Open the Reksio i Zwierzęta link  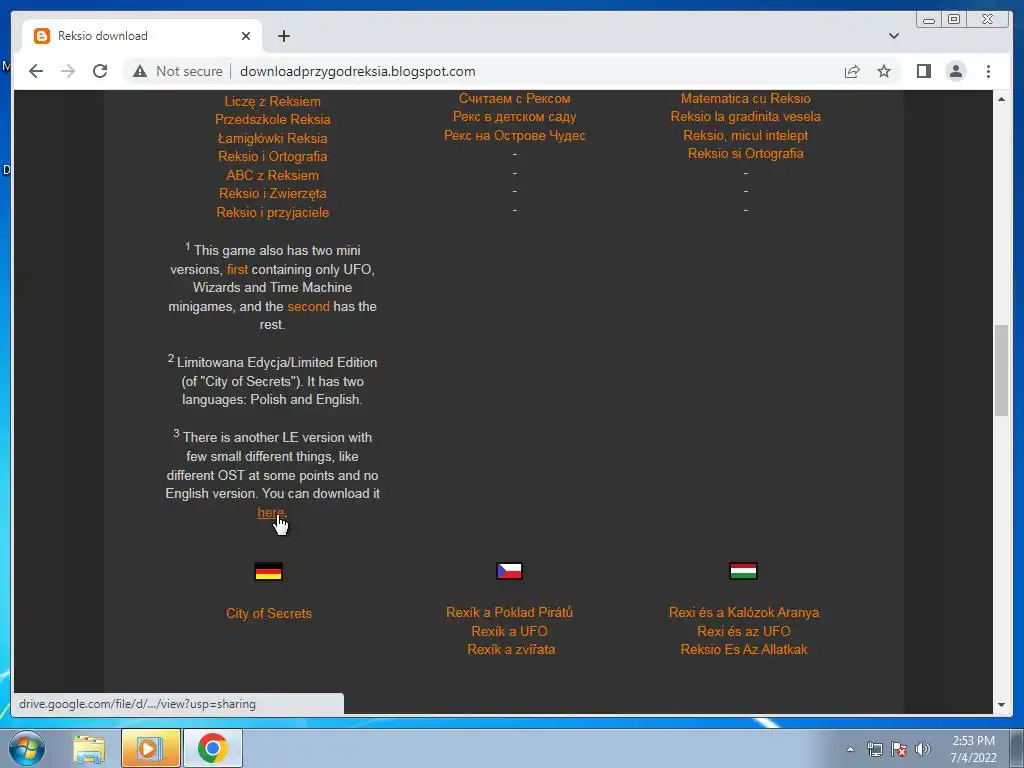[272, 193]
